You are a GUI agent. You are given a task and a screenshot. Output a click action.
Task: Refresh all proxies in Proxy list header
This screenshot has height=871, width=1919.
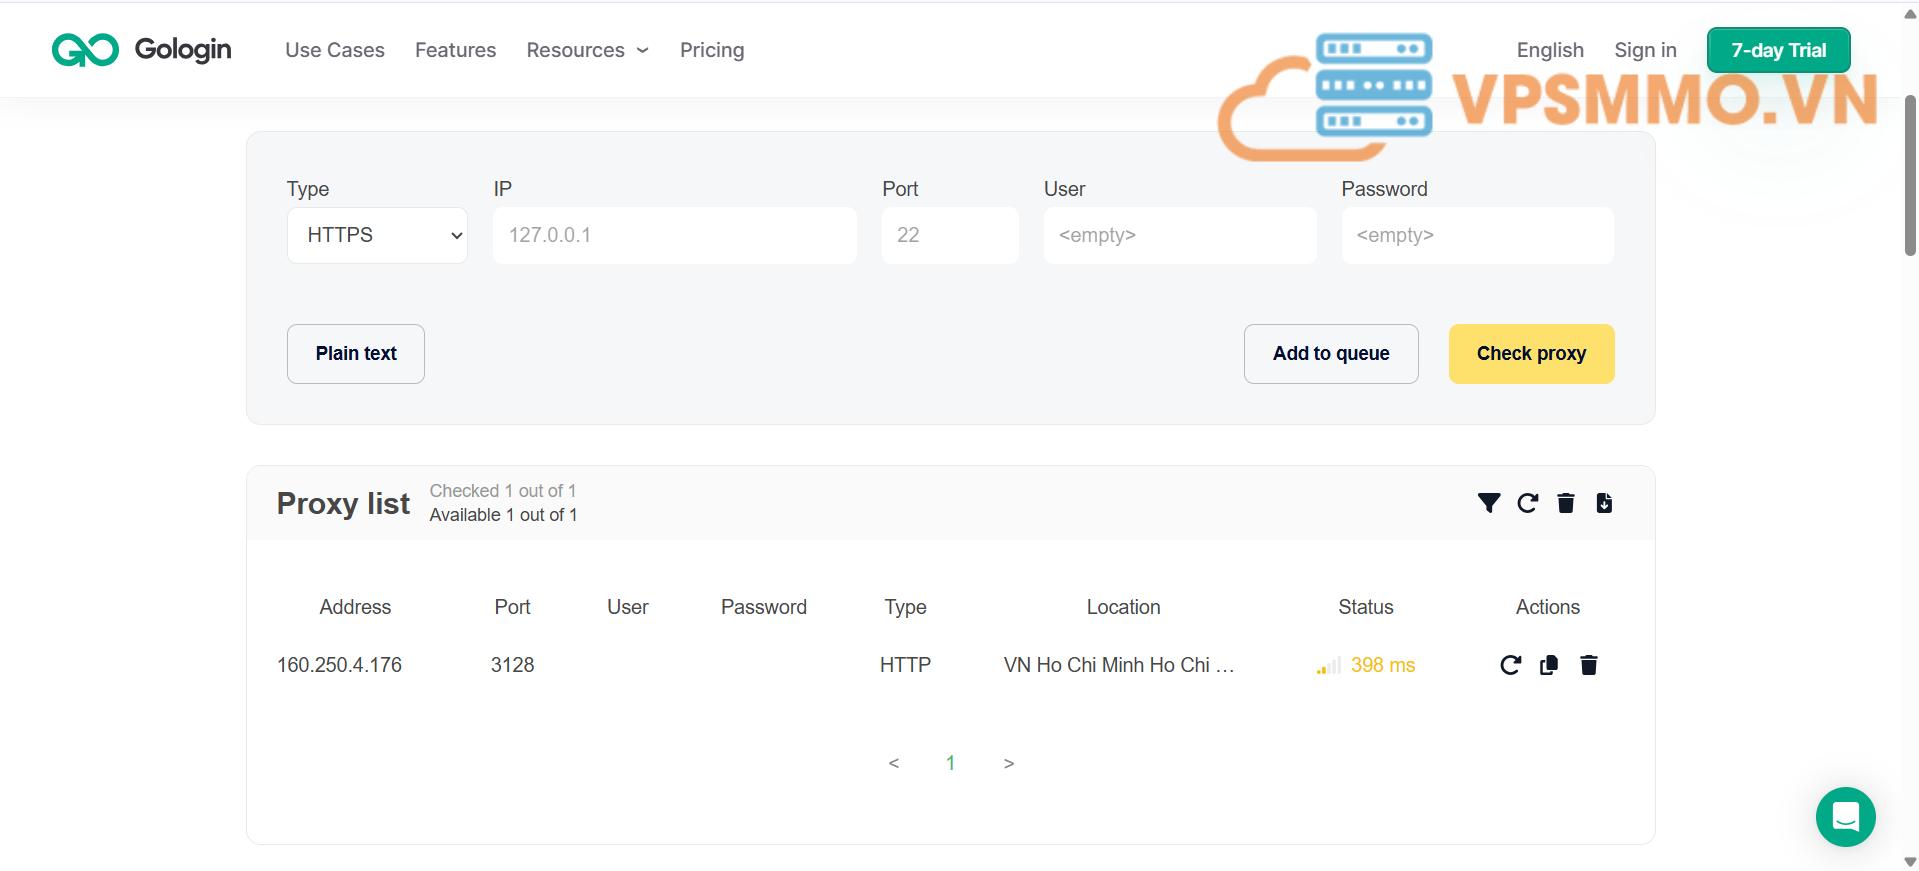pyautogui.click(x=1527, y=503)
